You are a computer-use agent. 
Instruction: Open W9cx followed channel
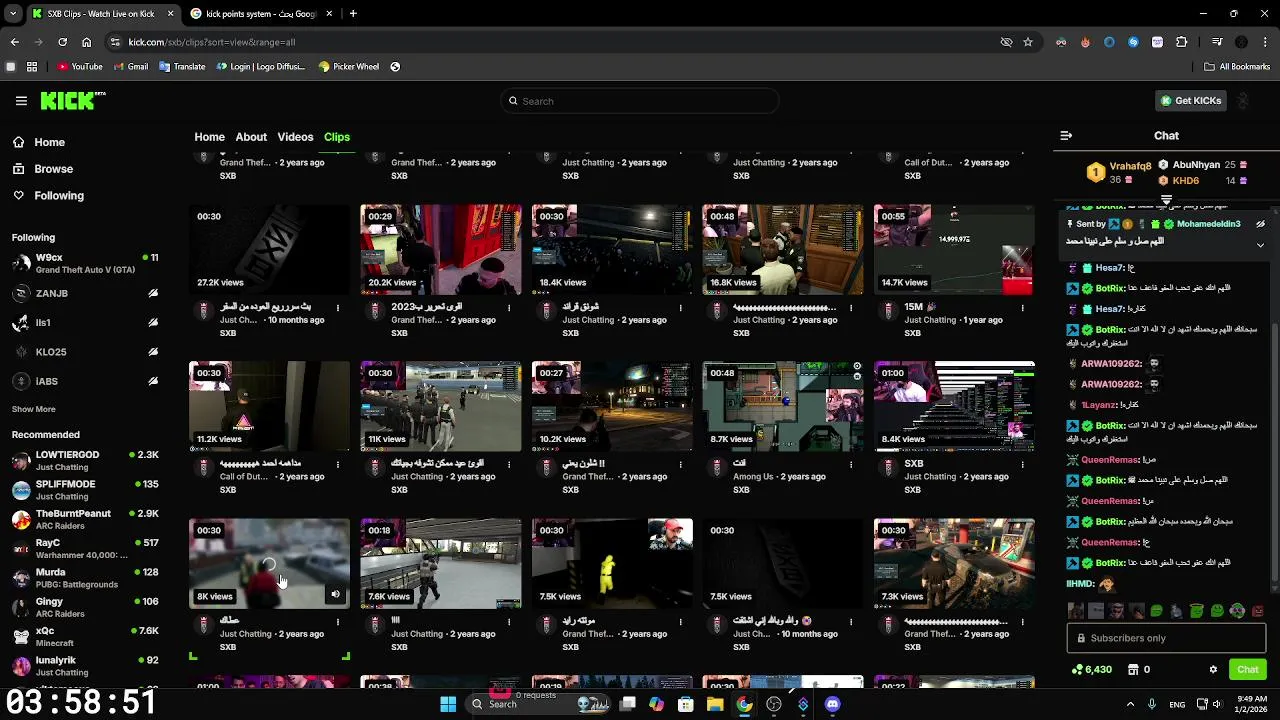click(85, 264)
